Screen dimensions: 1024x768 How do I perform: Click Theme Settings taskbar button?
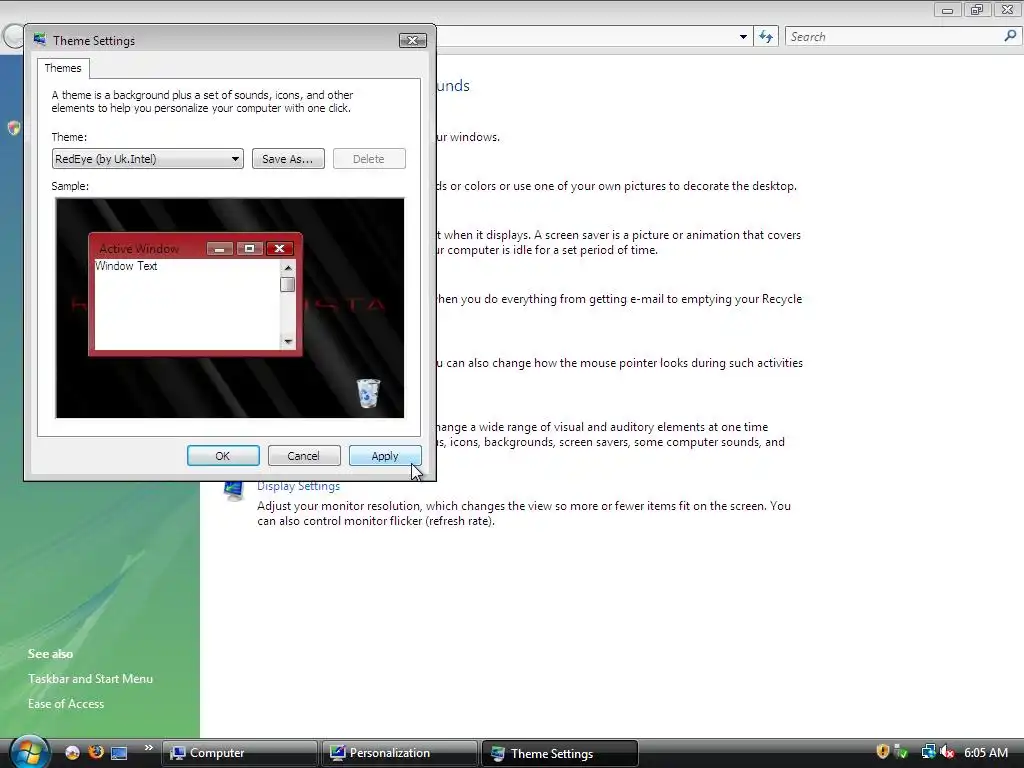(x=559, y=754)
